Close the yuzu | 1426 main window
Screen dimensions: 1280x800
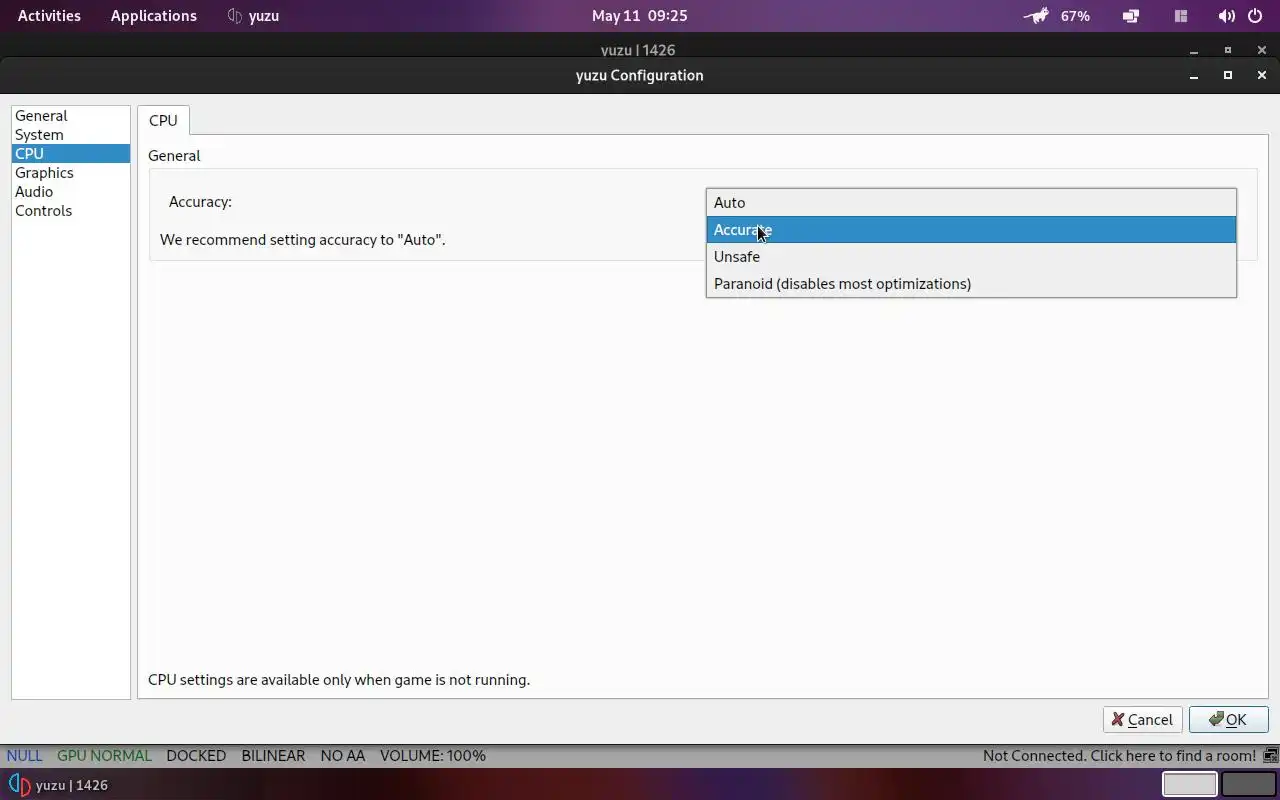pos(1261,50)
